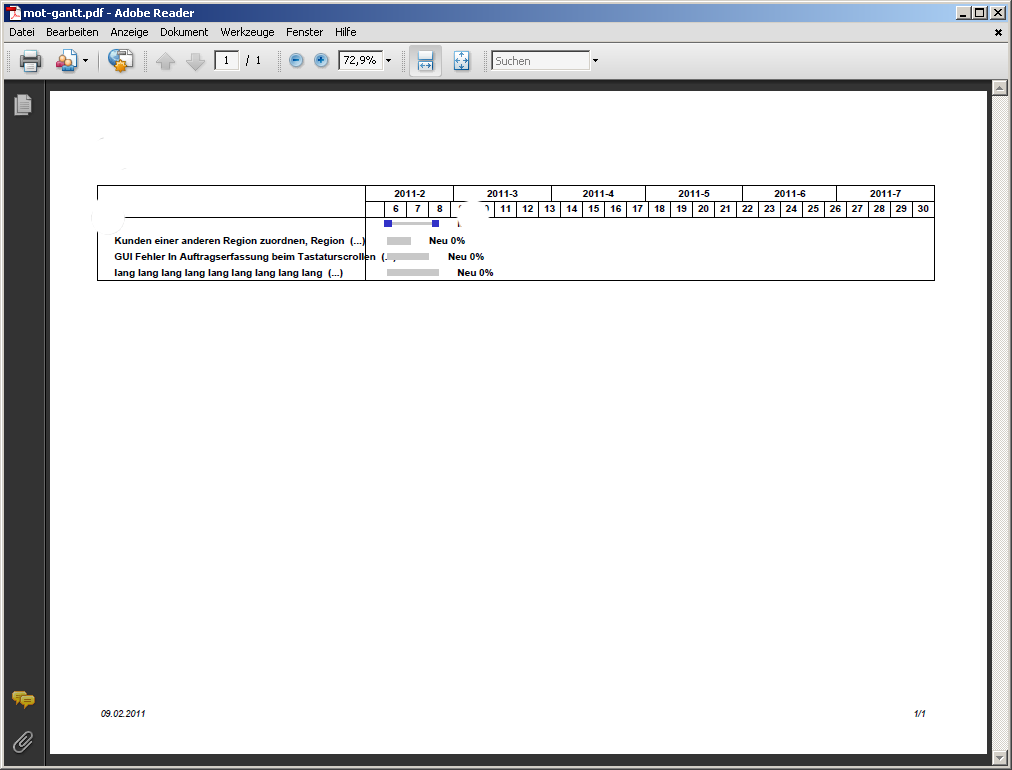The image size is (1012, 770).
Task: Open the Attachments paperclip panel
Action: coord(23,742)
